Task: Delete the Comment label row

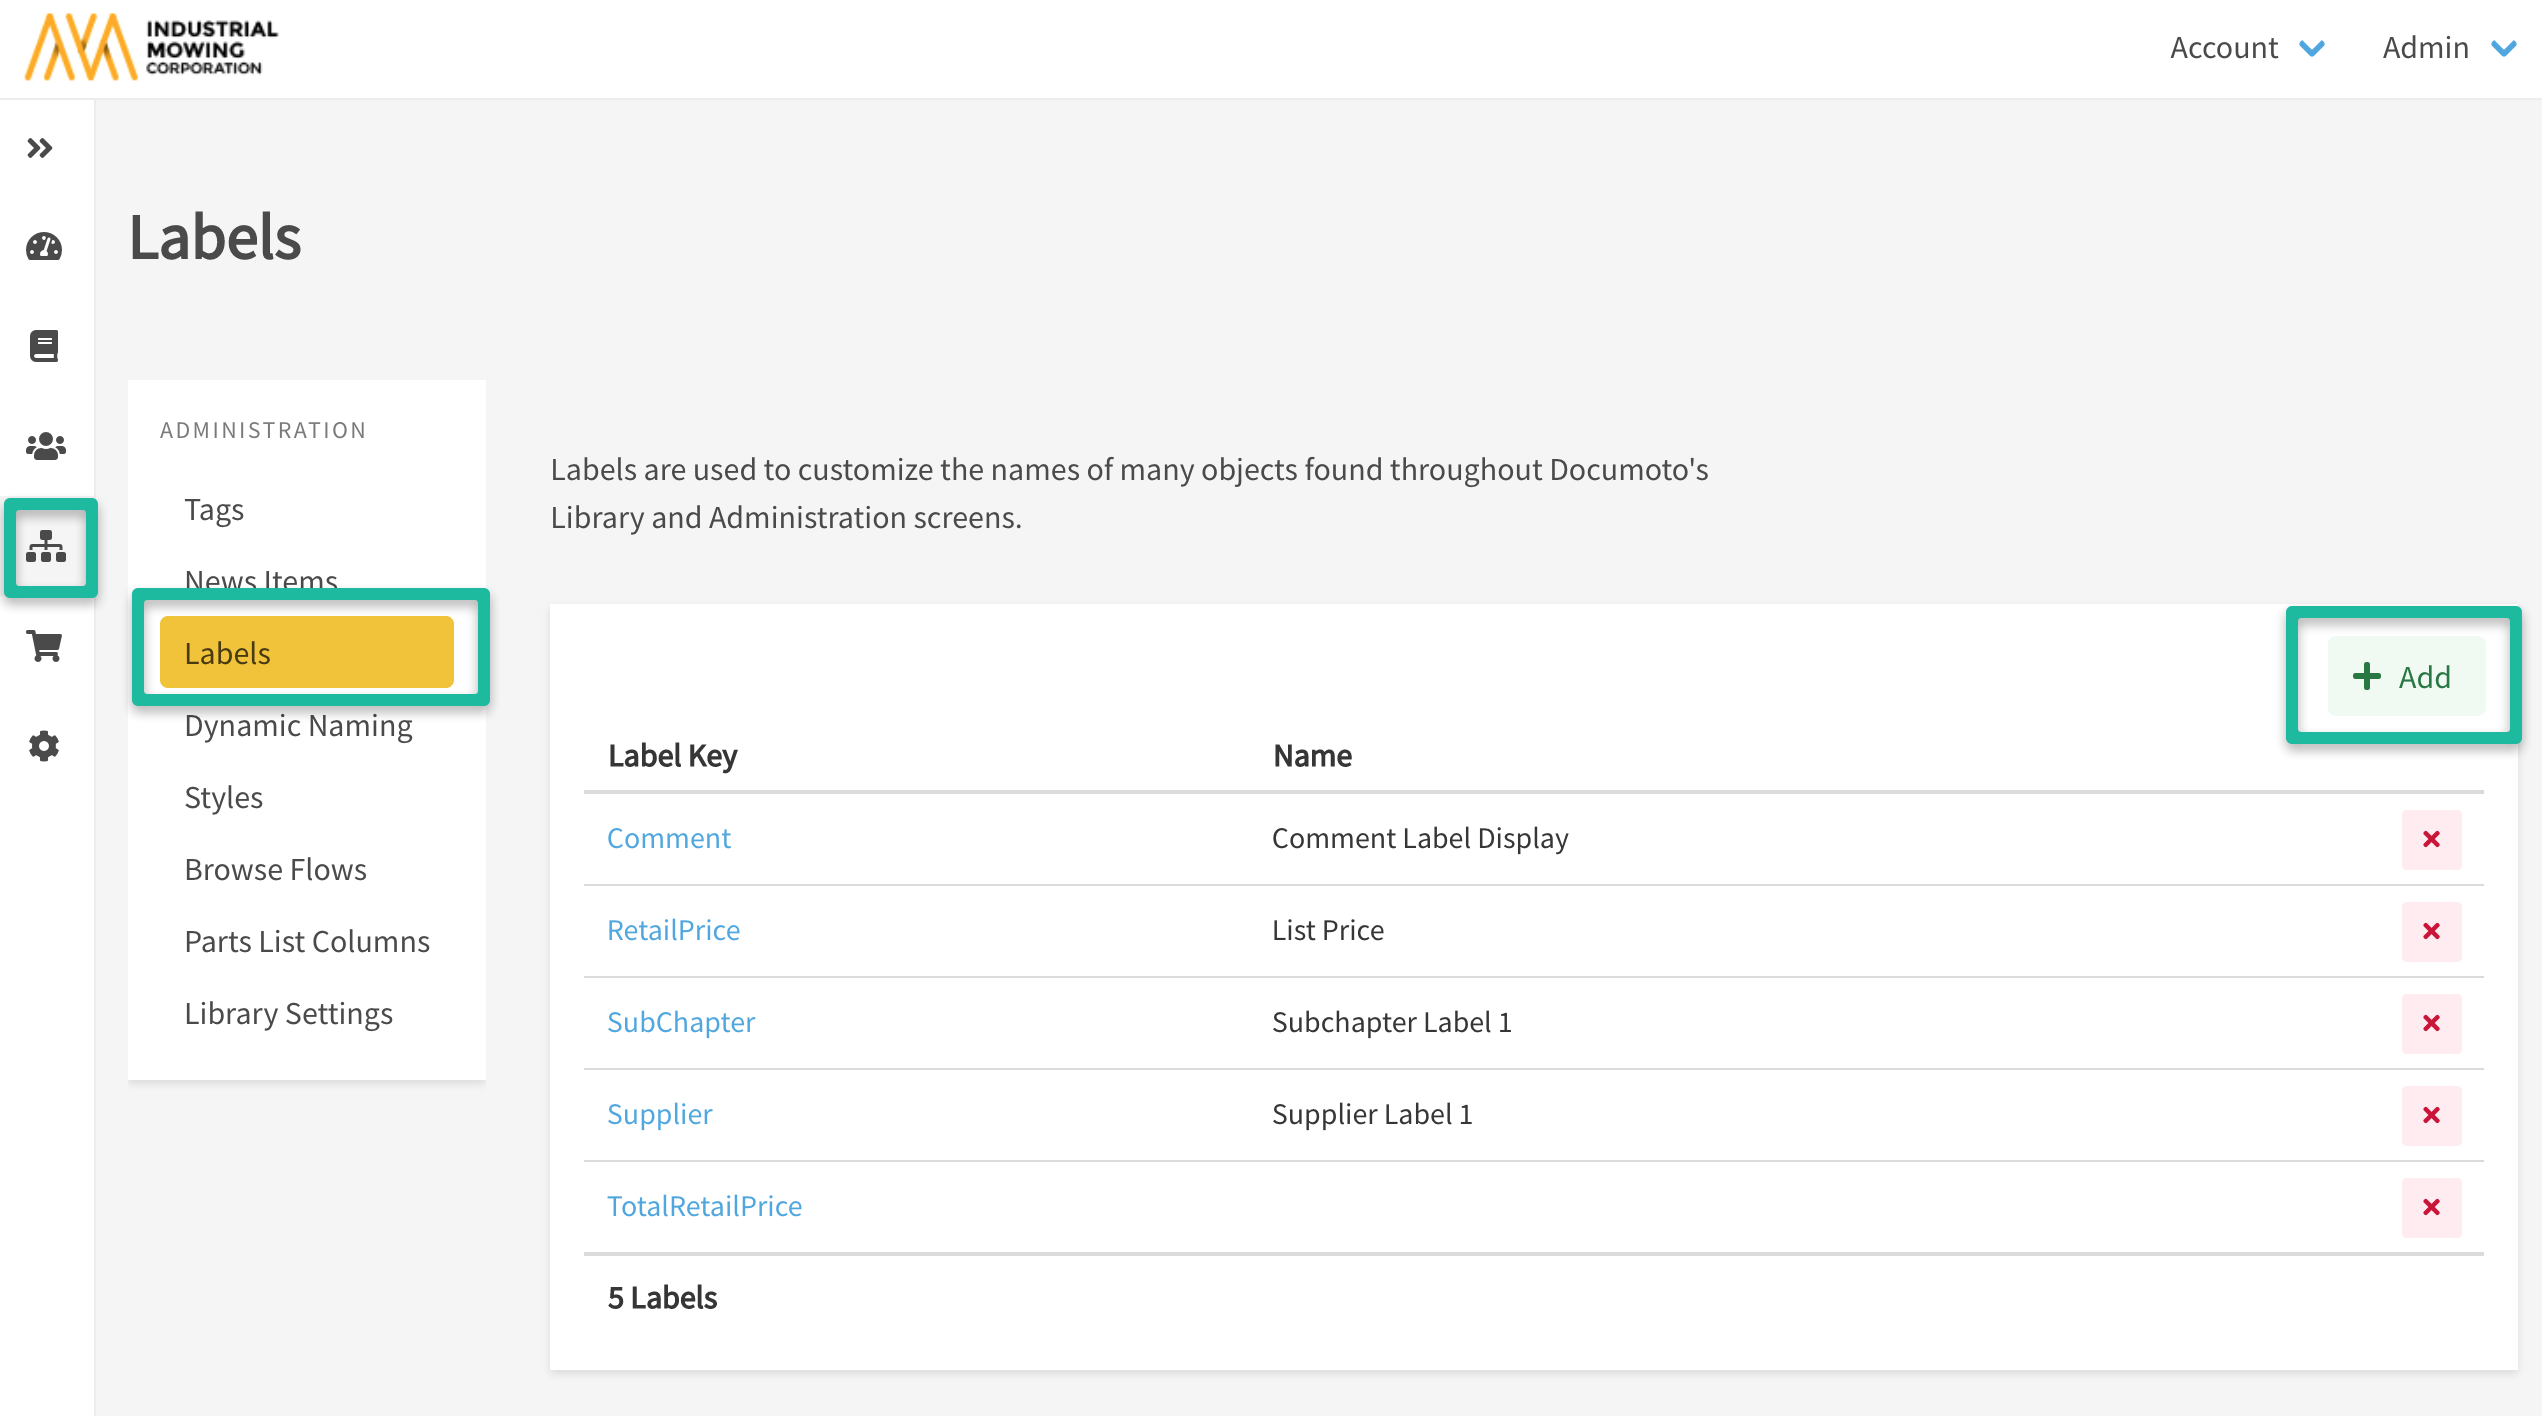Action: coord(2431,839)
